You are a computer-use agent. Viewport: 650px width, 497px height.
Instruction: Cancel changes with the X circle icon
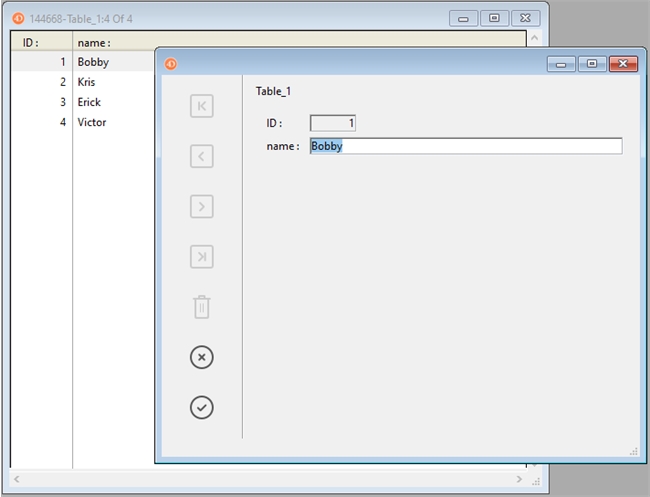coord(201,357)
